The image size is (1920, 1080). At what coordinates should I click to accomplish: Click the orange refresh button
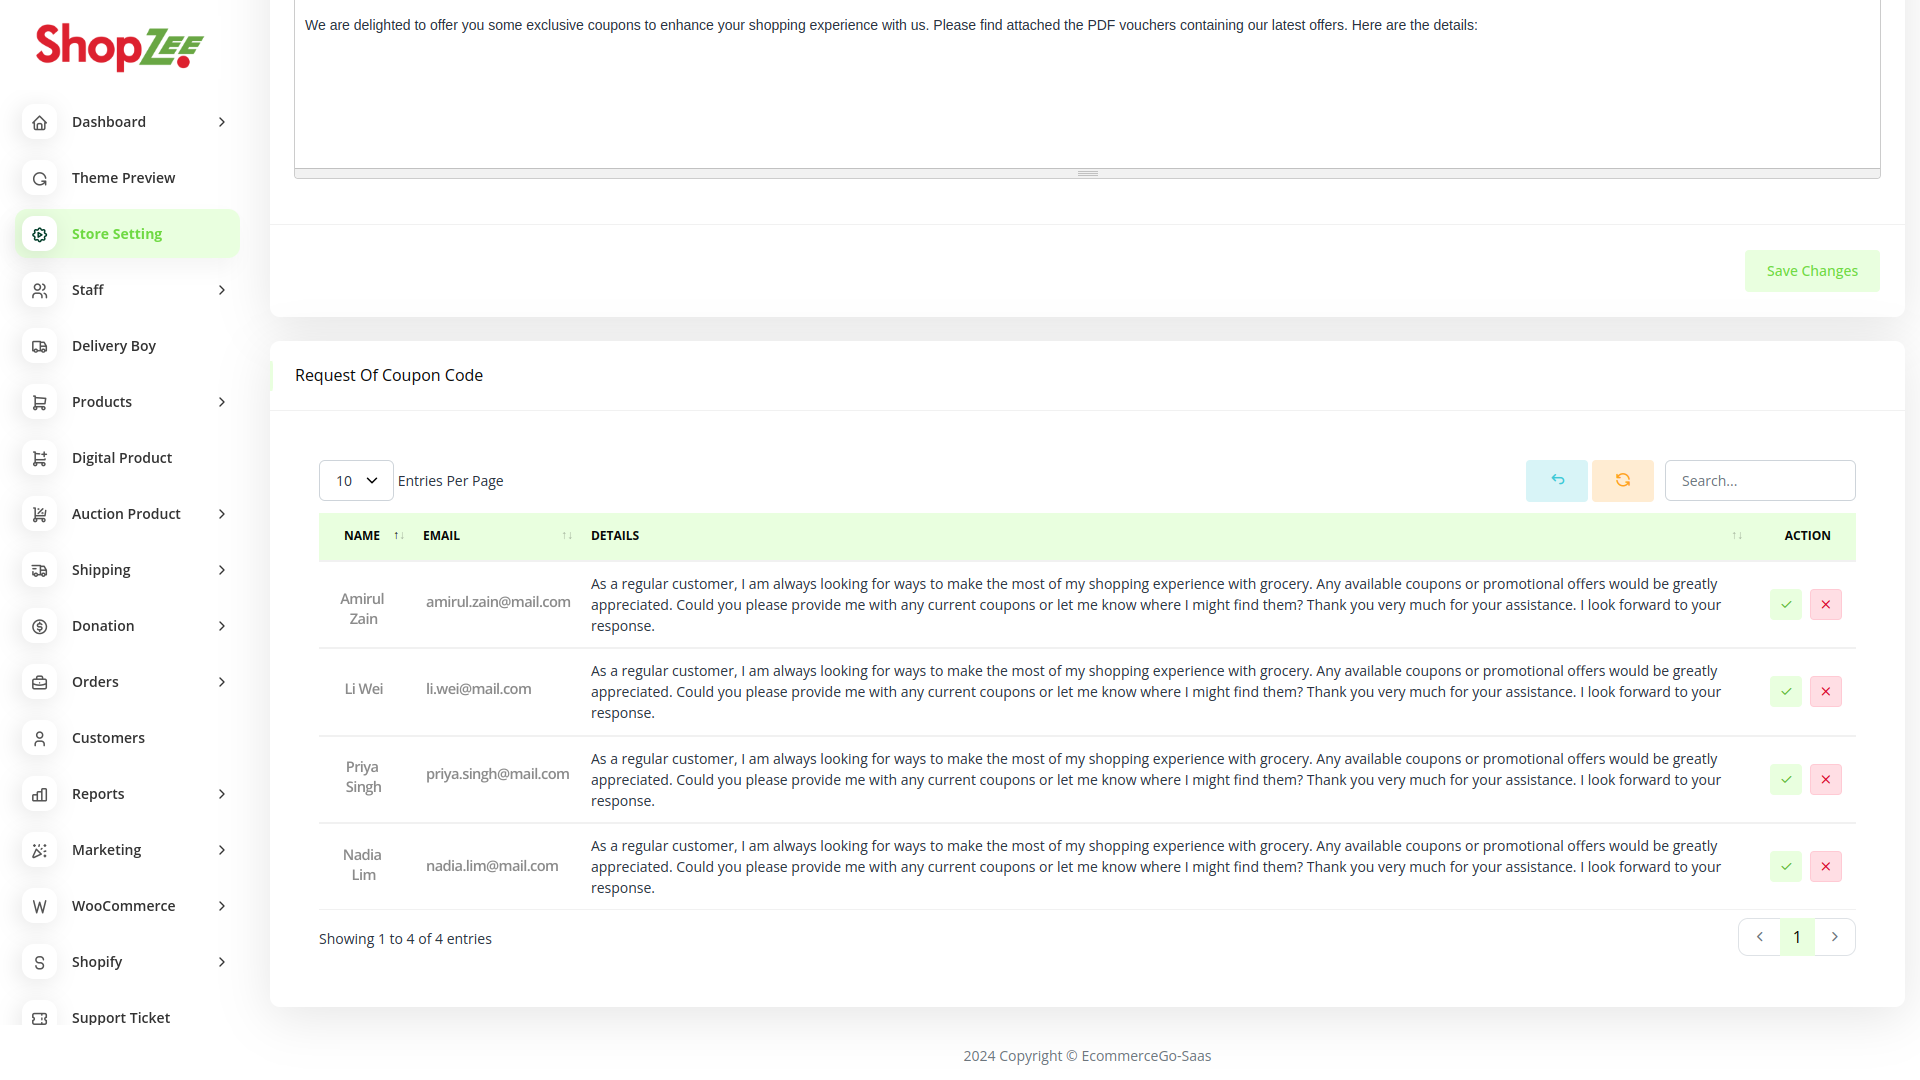tap(1622, 481)
